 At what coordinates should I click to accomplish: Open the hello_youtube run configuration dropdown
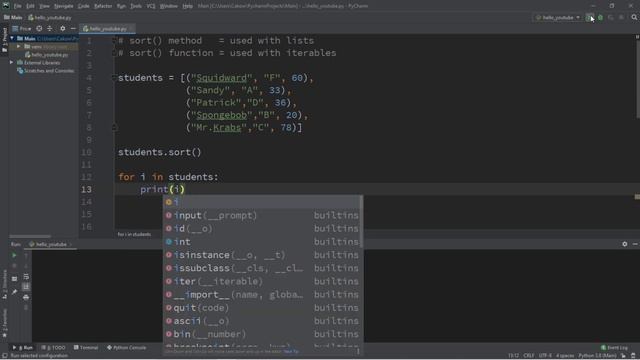point(558,18)
